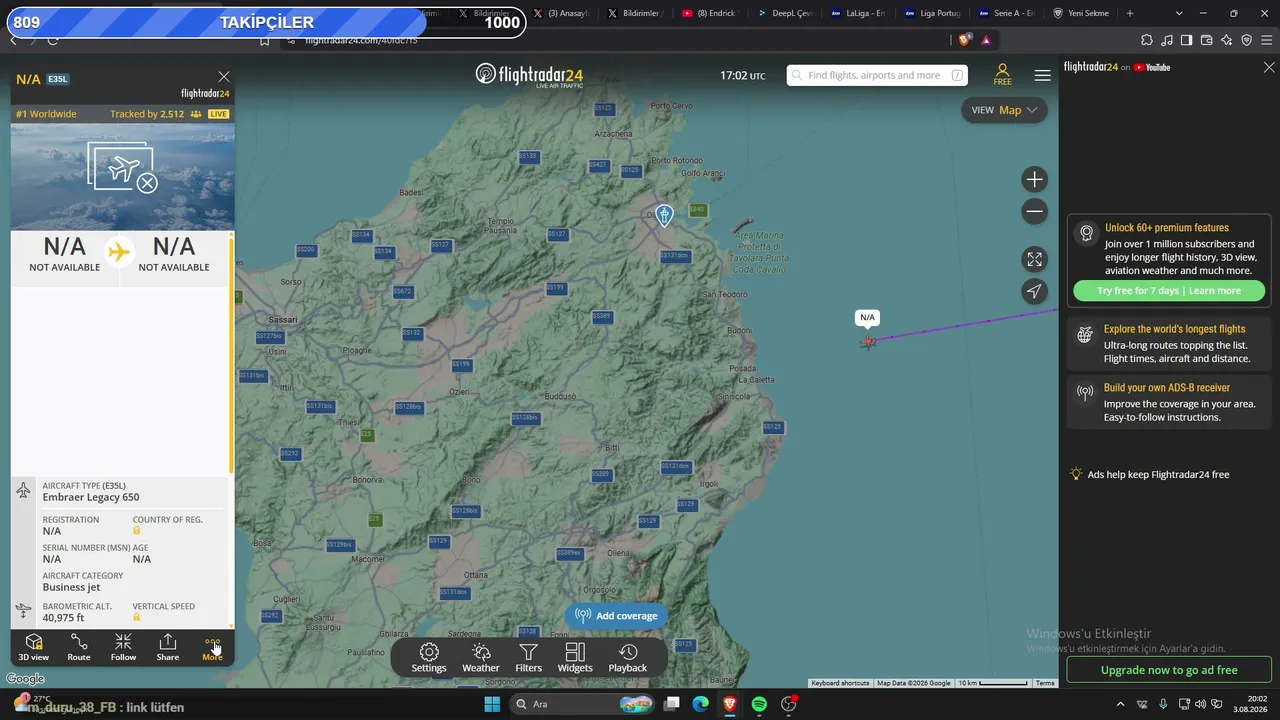Show hidden system tray icons
This screenshot has width=1280, height=720.
pos(1120,704)
